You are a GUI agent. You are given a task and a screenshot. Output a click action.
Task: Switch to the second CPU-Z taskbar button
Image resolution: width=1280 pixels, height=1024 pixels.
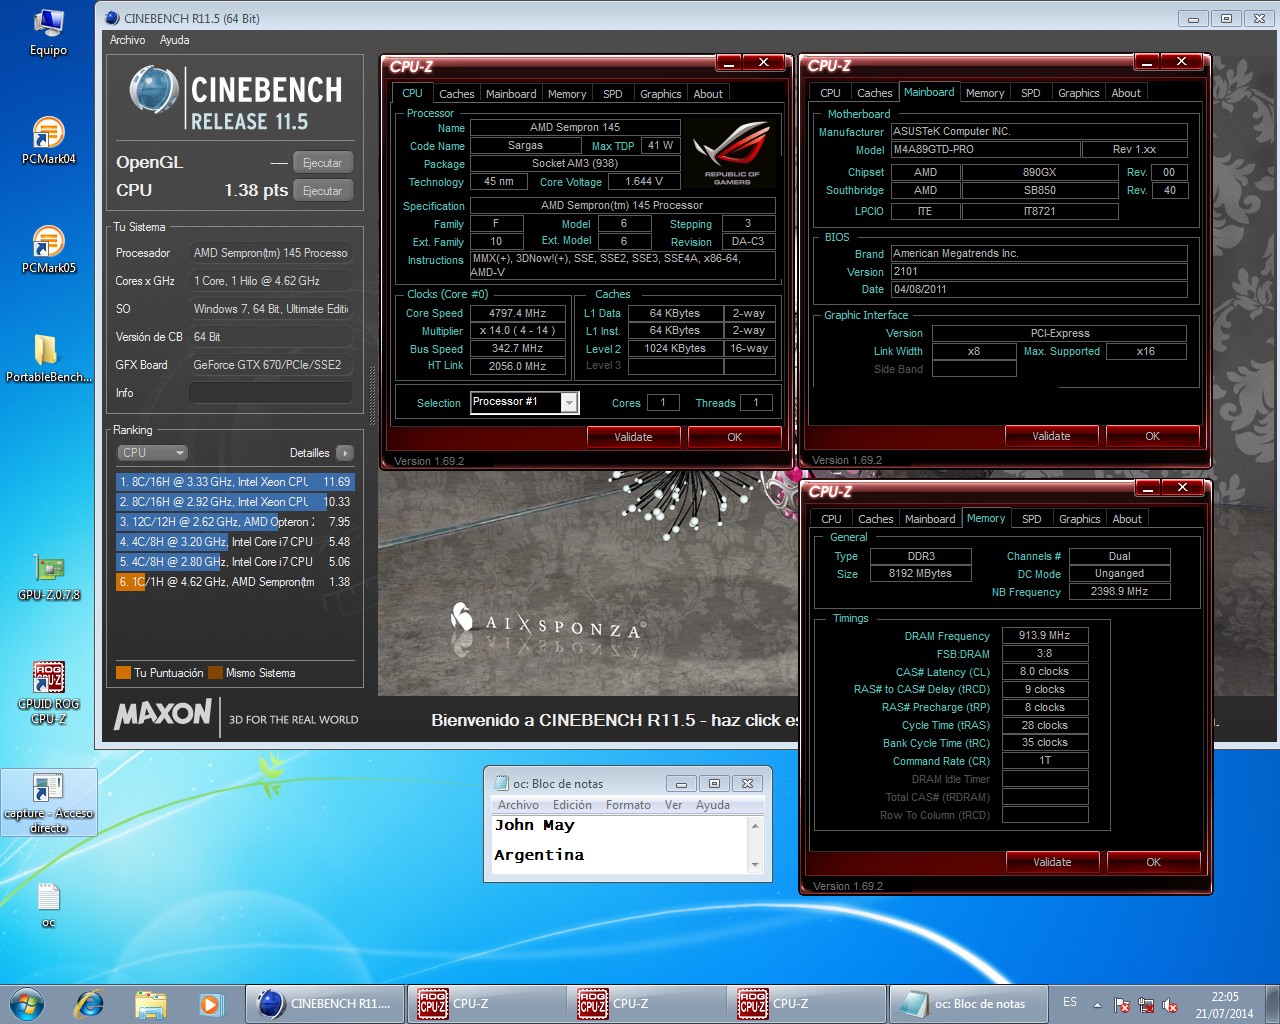[646, 1004]
